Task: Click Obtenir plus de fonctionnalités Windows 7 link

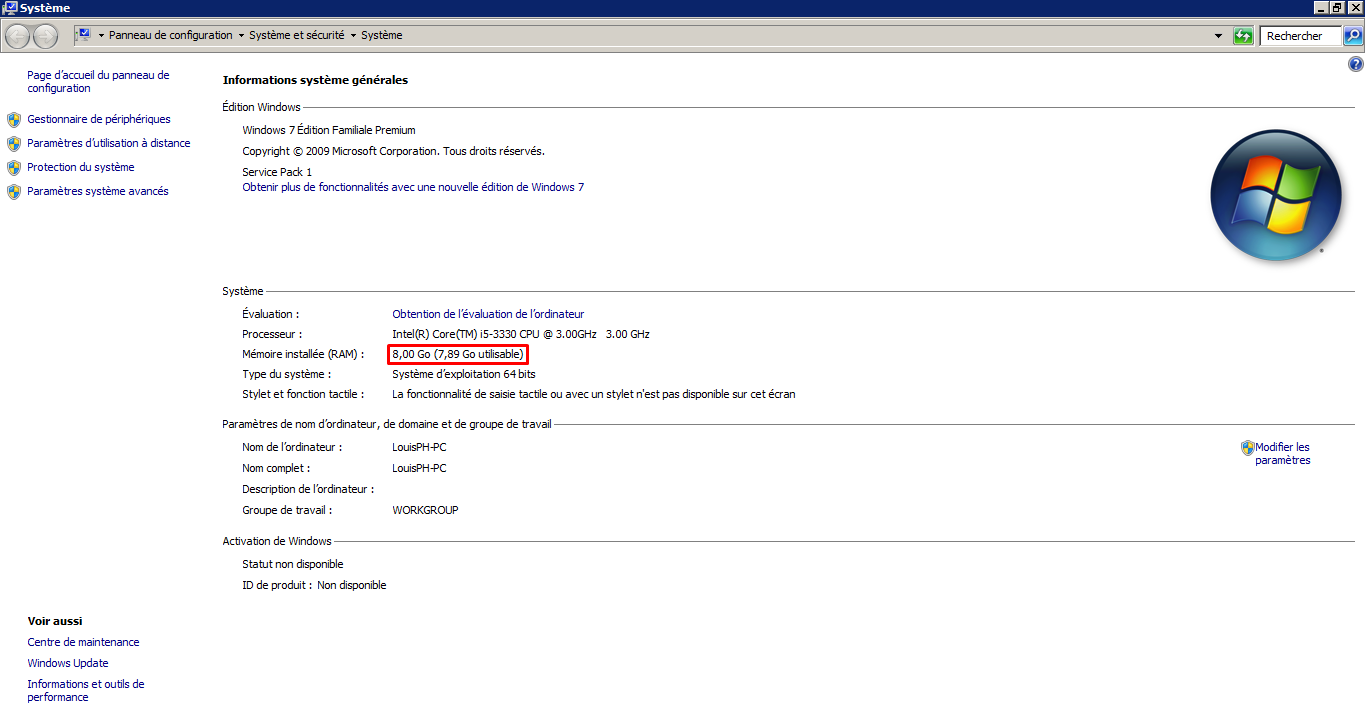Action: click(x=413, y=187)
